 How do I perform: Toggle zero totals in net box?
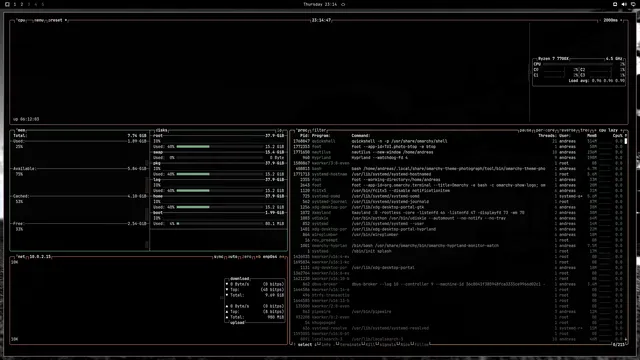point(247,257)
